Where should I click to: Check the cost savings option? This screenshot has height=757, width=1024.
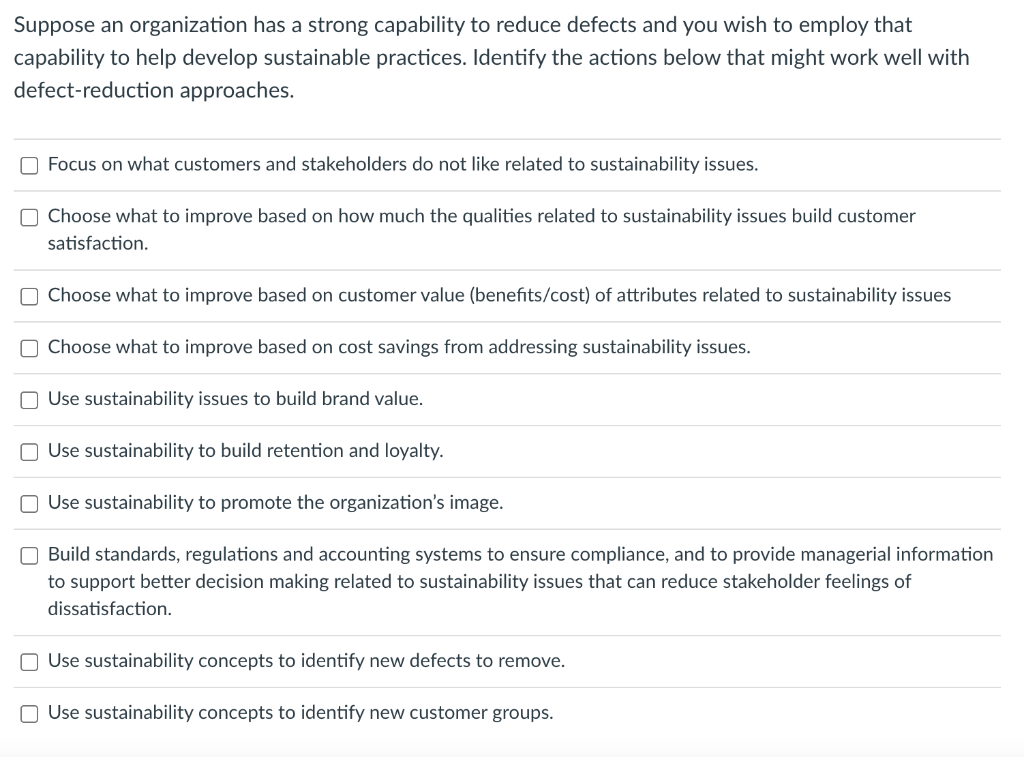30,348
